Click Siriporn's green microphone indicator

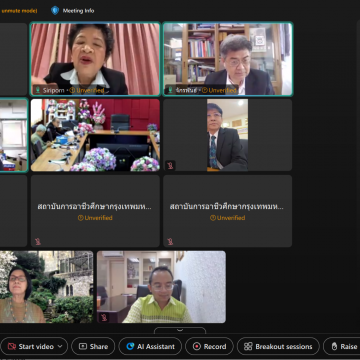click(x=38, y=90)
